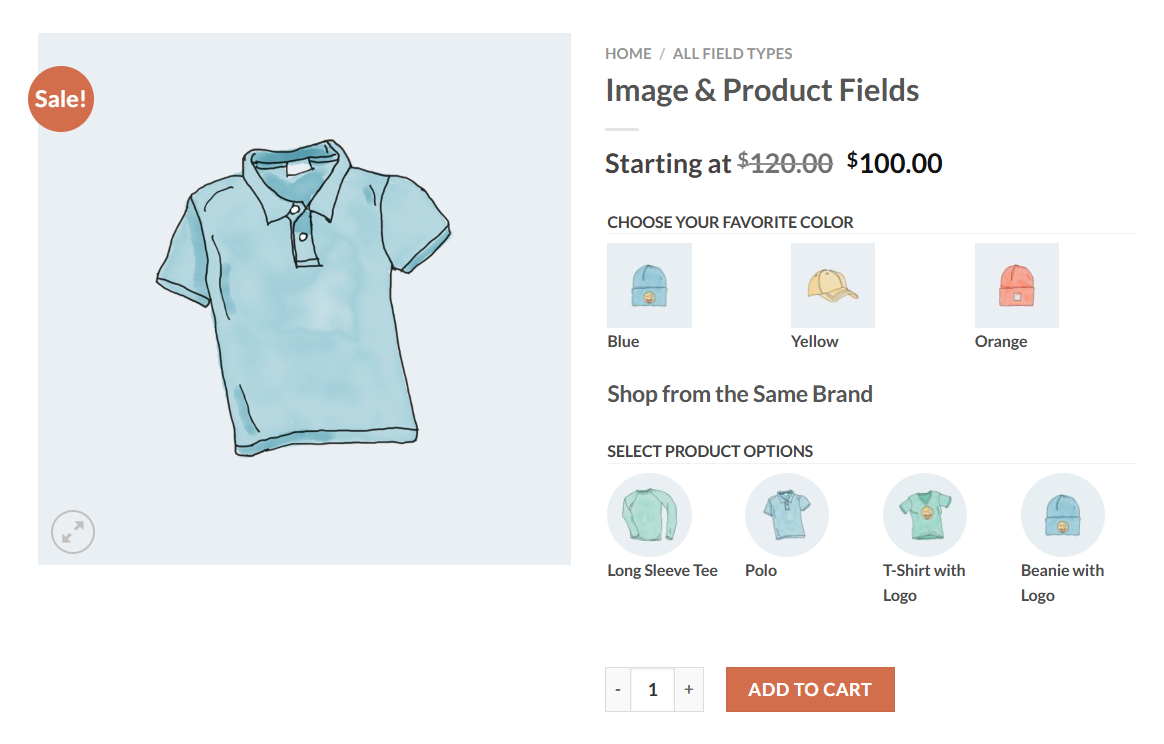Select the T-Shirt with Logo option
Screen dimensions: 1164x744
(x=924, y=514)
